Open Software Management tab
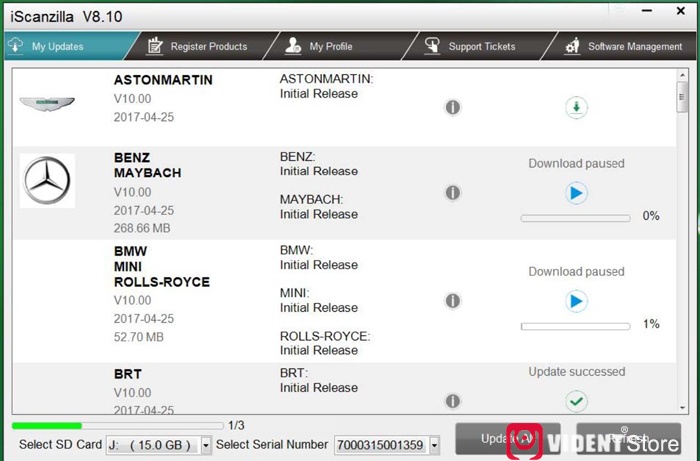700x461 pixels. coord(623,46)
